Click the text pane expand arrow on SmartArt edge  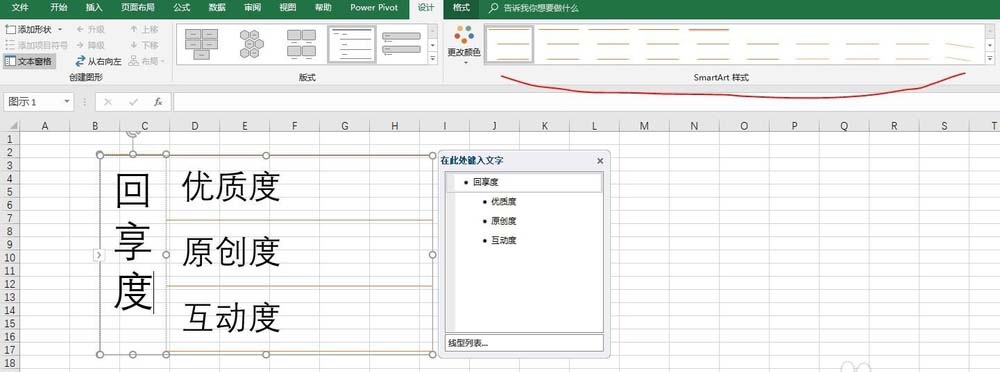[x=99, y=255]
